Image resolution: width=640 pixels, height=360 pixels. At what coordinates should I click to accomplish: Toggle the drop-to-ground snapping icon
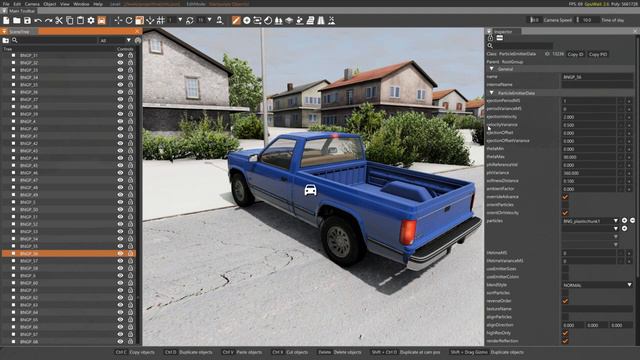(x=150, y=20)
